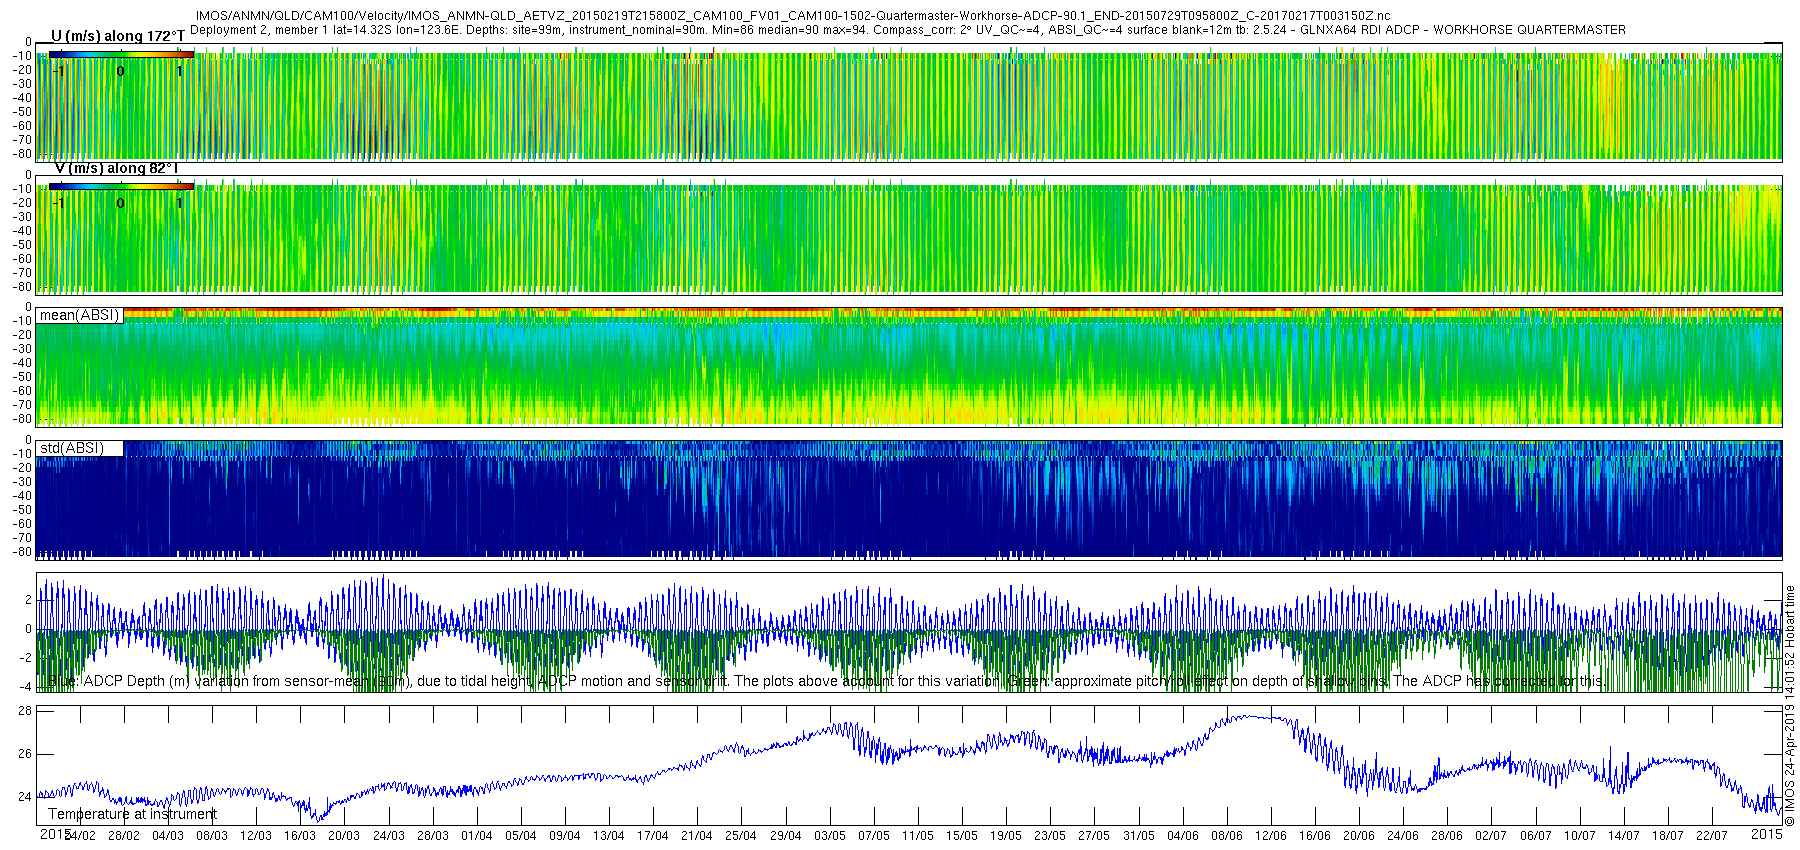The height and width of the screenshot is (850, 1800).
Task: Click the '02/07' date tick label
Action: [1491, 836]
